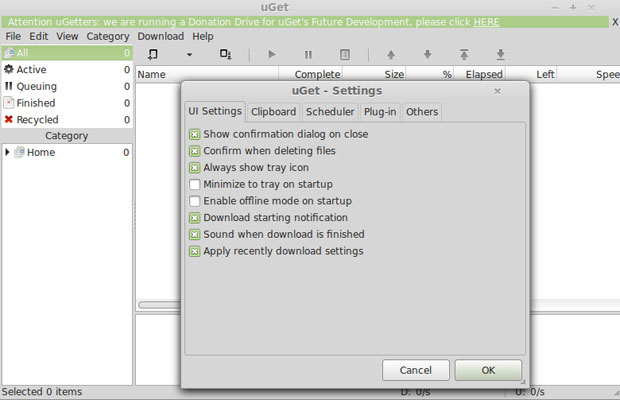This screenshot has width=620, height=400.
Task: Select the Recycled status row
Action: (x=67, y=119)
